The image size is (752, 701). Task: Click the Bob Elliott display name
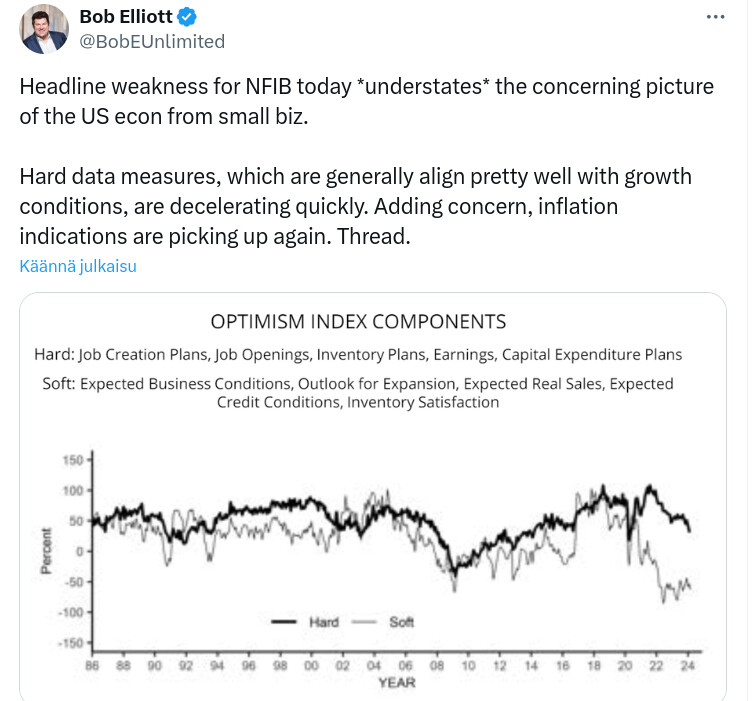[126, 17]
